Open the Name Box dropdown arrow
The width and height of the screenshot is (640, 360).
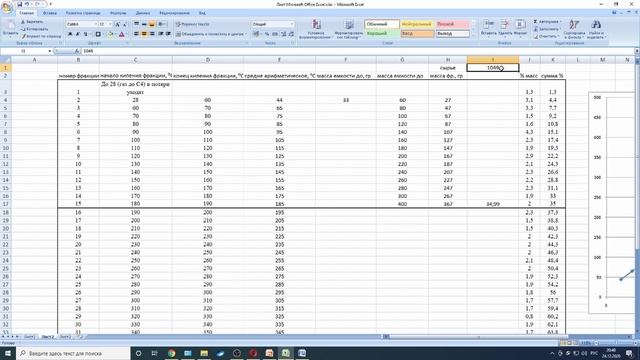click(x=49, y=51)
